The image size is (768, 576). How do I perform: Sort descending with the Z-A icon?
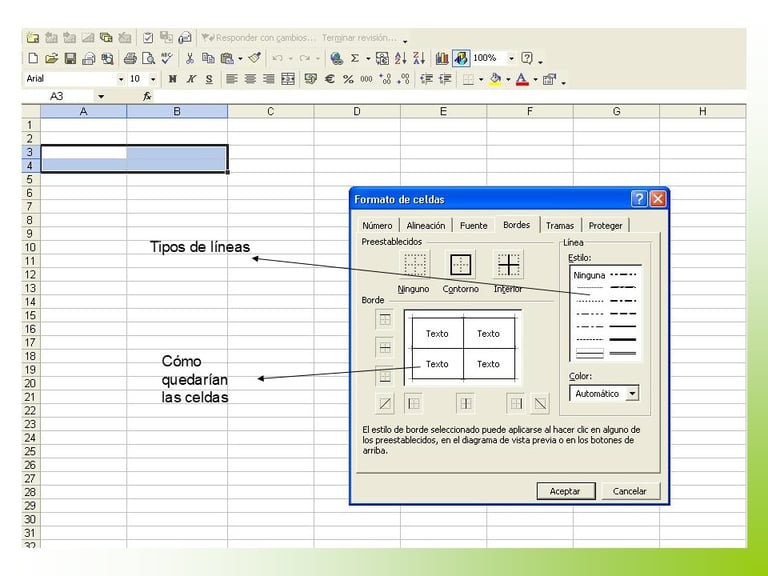[419, 58]
